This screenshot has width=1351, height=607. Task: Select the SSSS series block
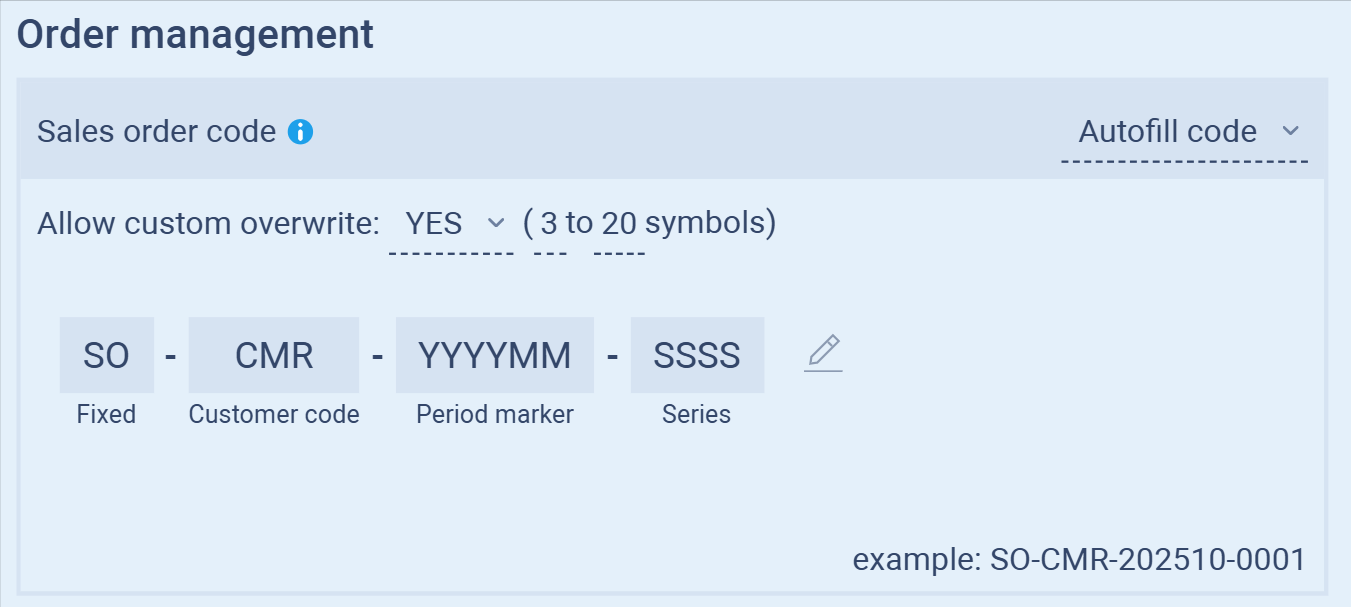pos(697,355)
